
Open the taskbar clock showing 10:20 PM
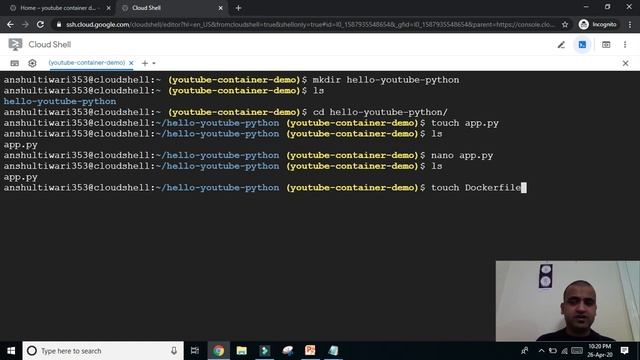[600, 351]
